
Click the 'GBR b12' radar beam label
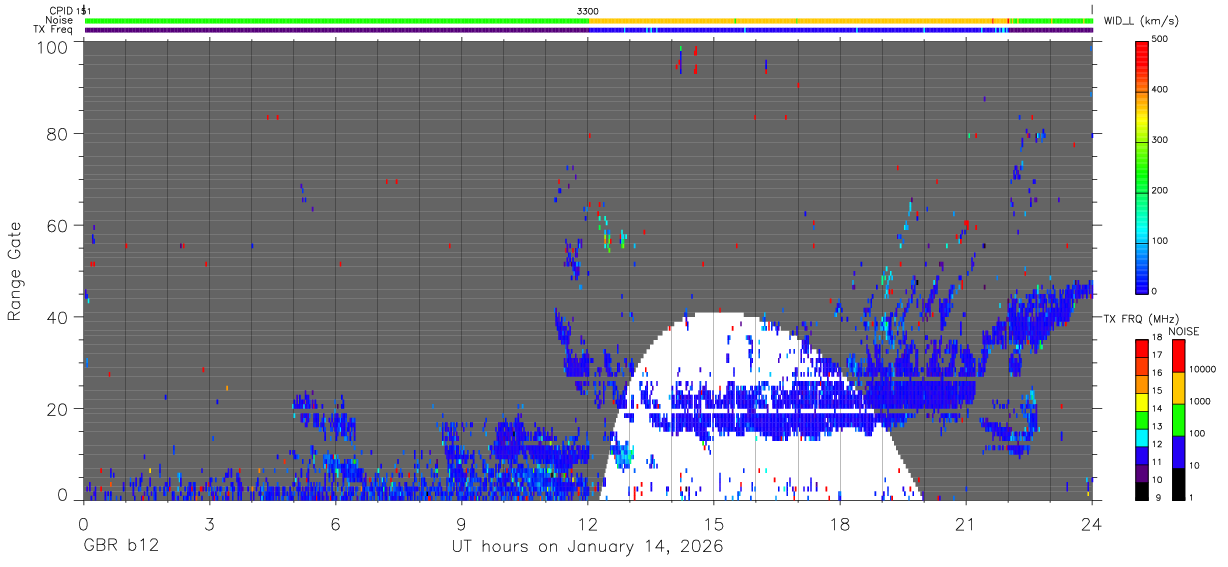tap(121, 547)
